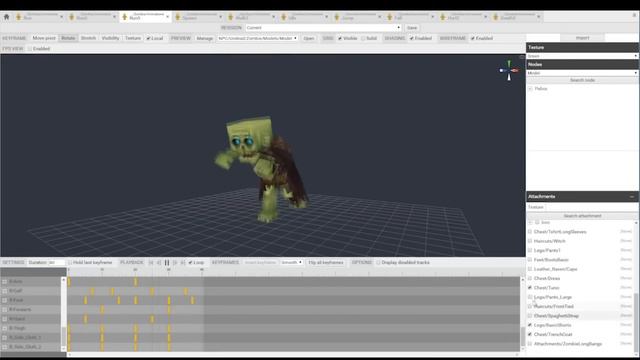Open the preview model dropdown

258,38
